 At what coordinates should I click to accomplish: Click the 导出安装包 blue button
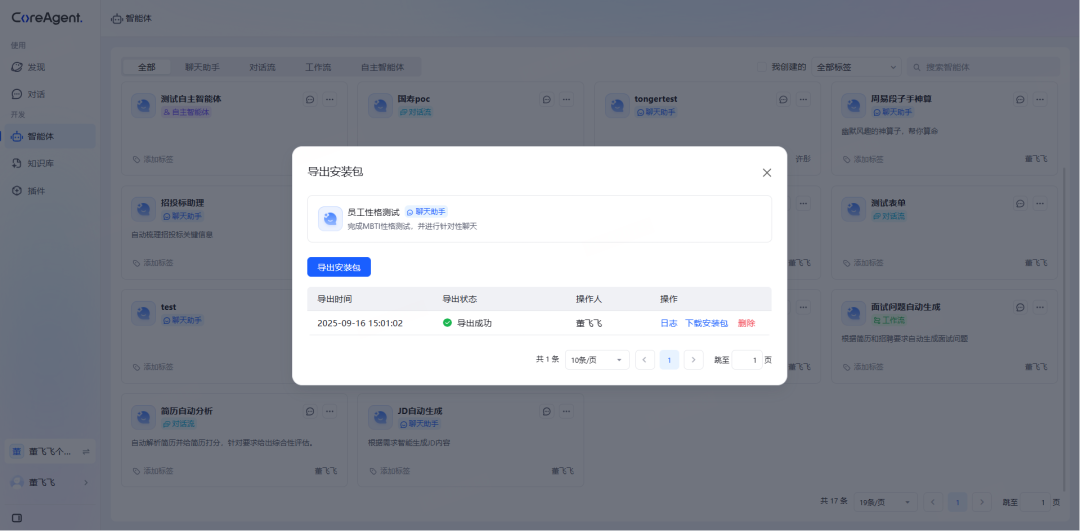(339, 267)
